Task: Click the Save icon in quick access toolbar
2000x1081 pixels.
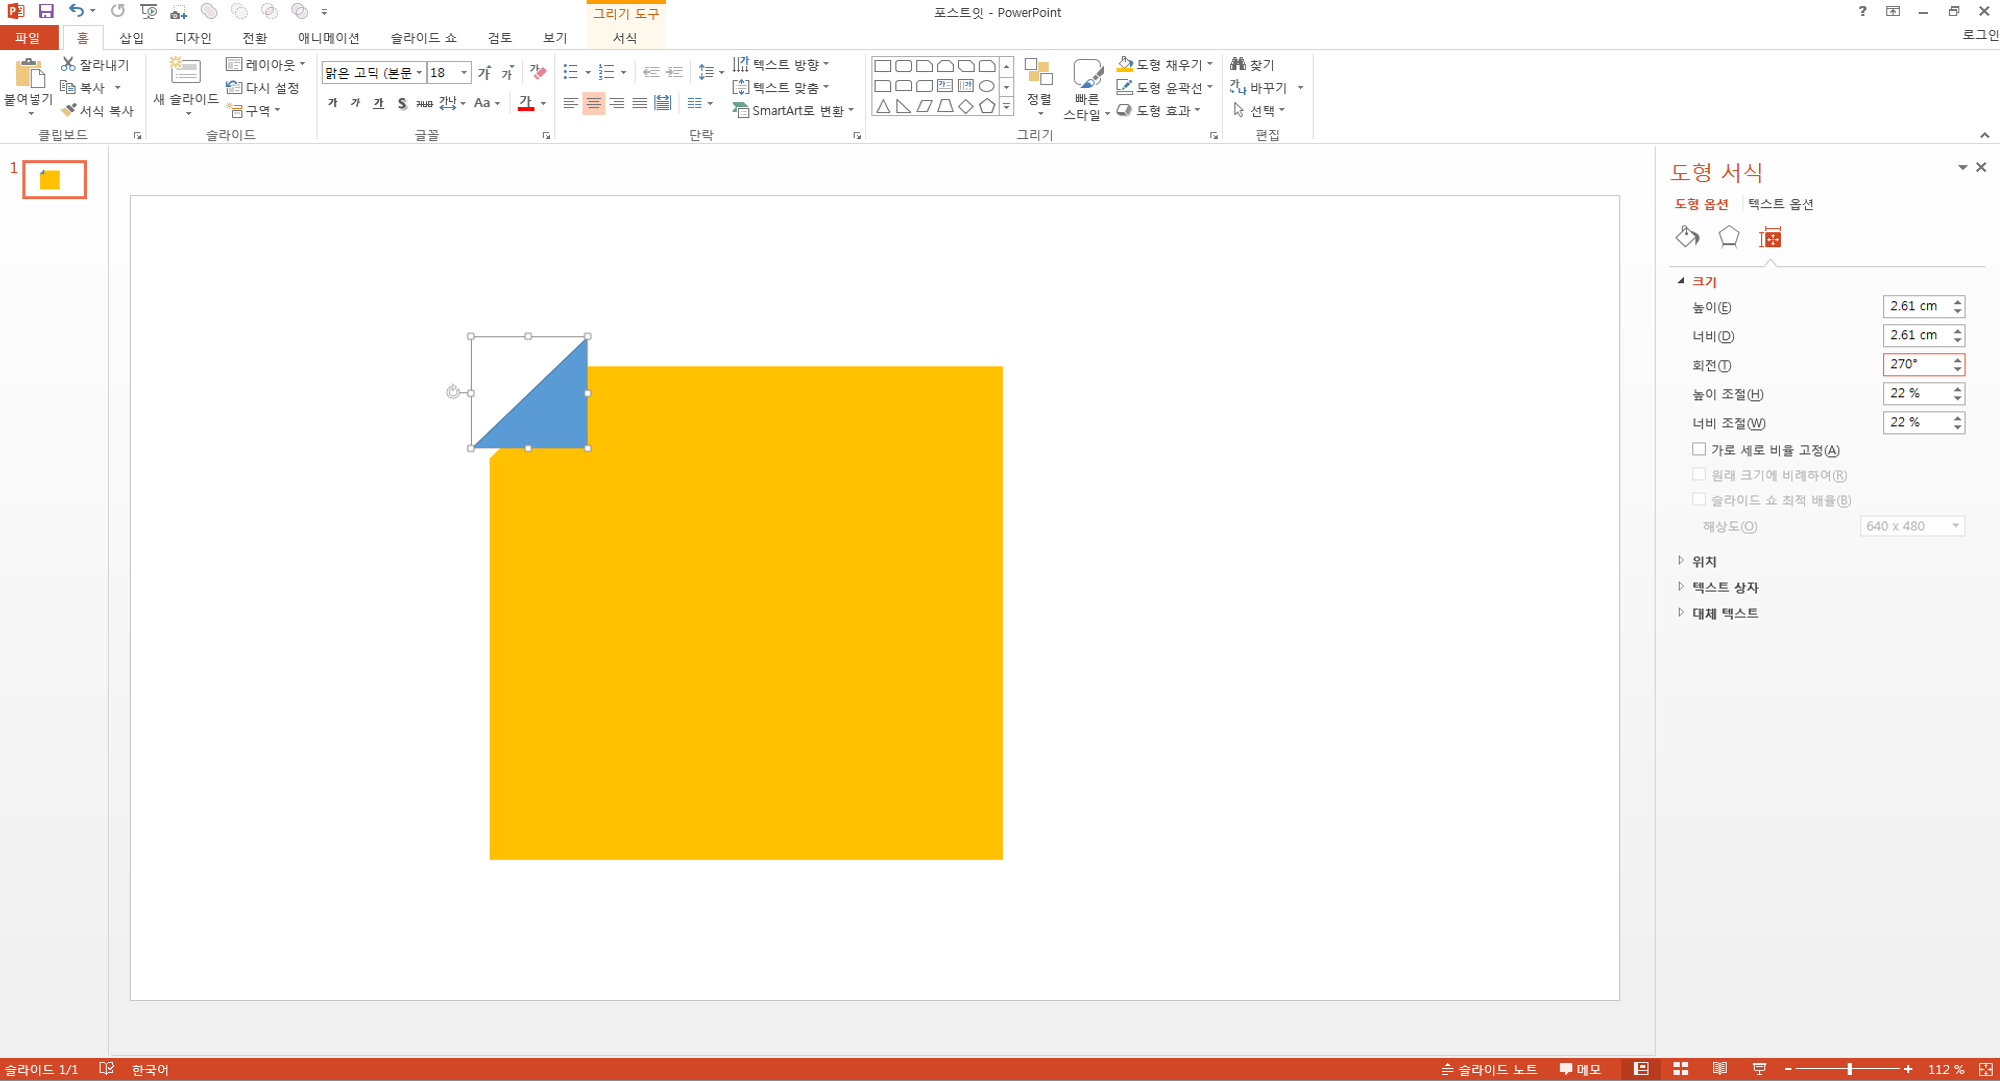Action: 46,11
